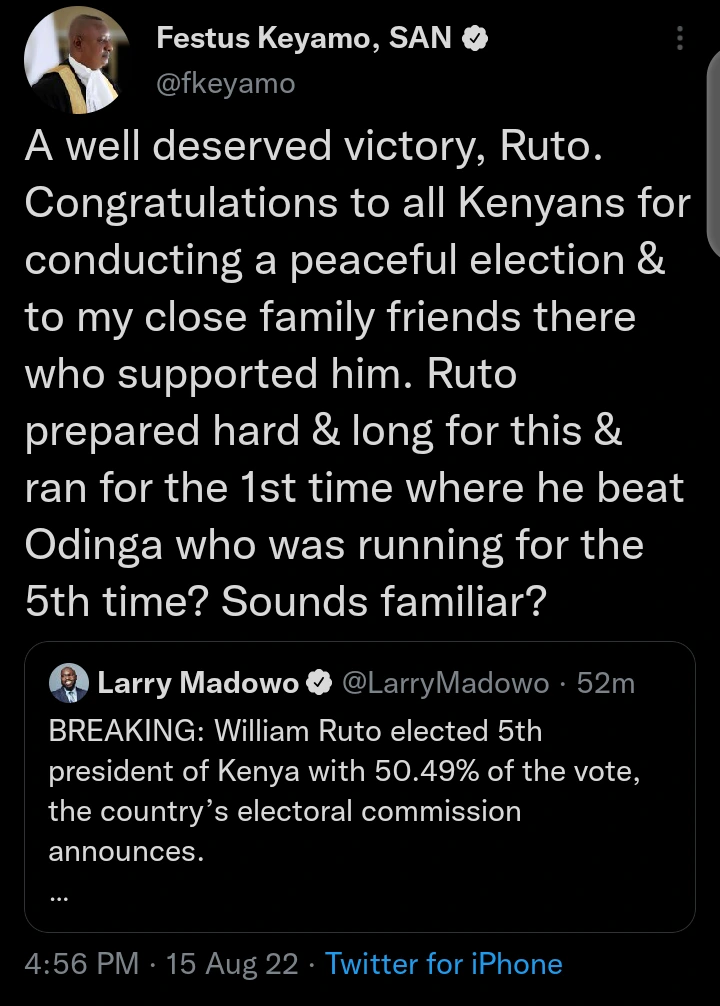Expand the quoted tweet's trailing ellipsis

[58, 897]
